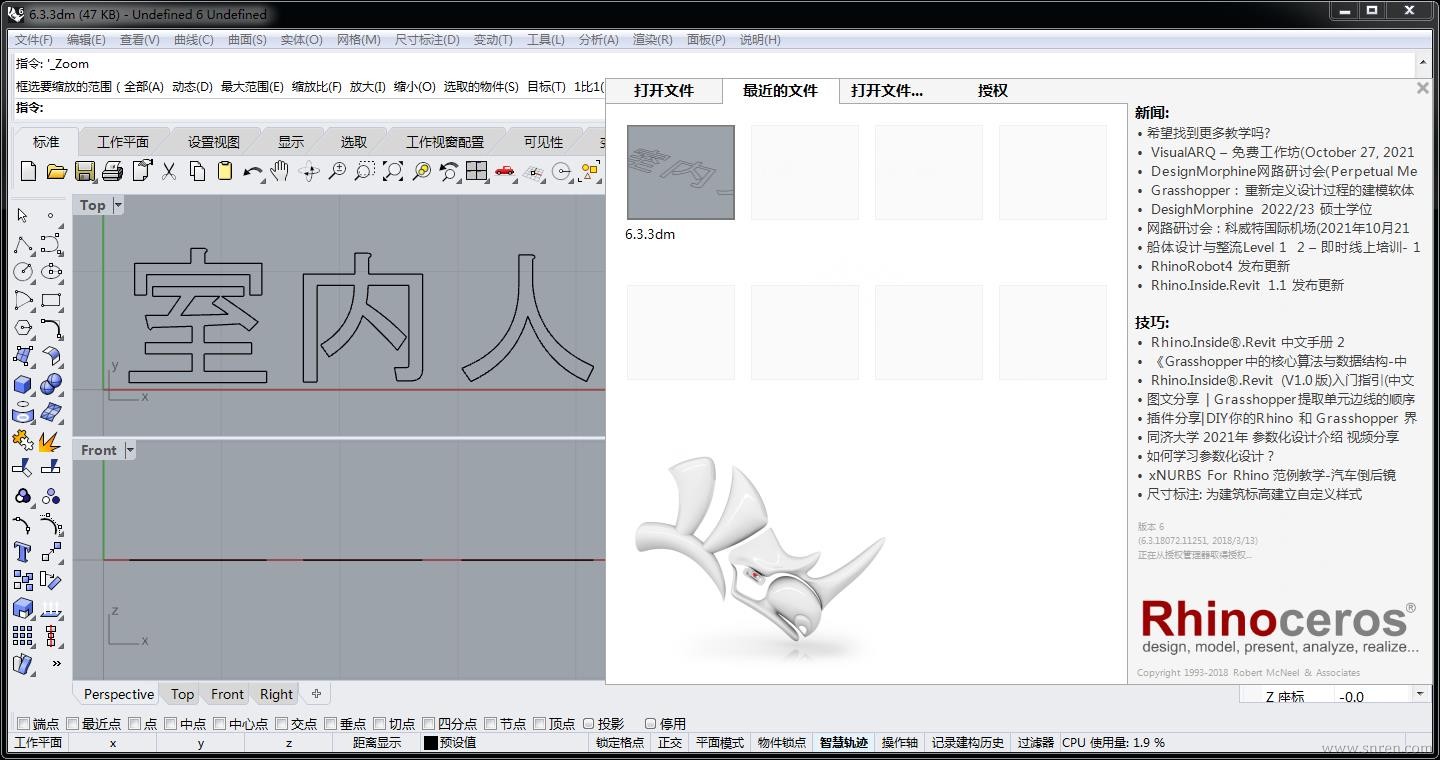Click the Zoom selected icon
Image resolution: width=1440 pixels, height=760 pixels.
click(x=421, y=172)
